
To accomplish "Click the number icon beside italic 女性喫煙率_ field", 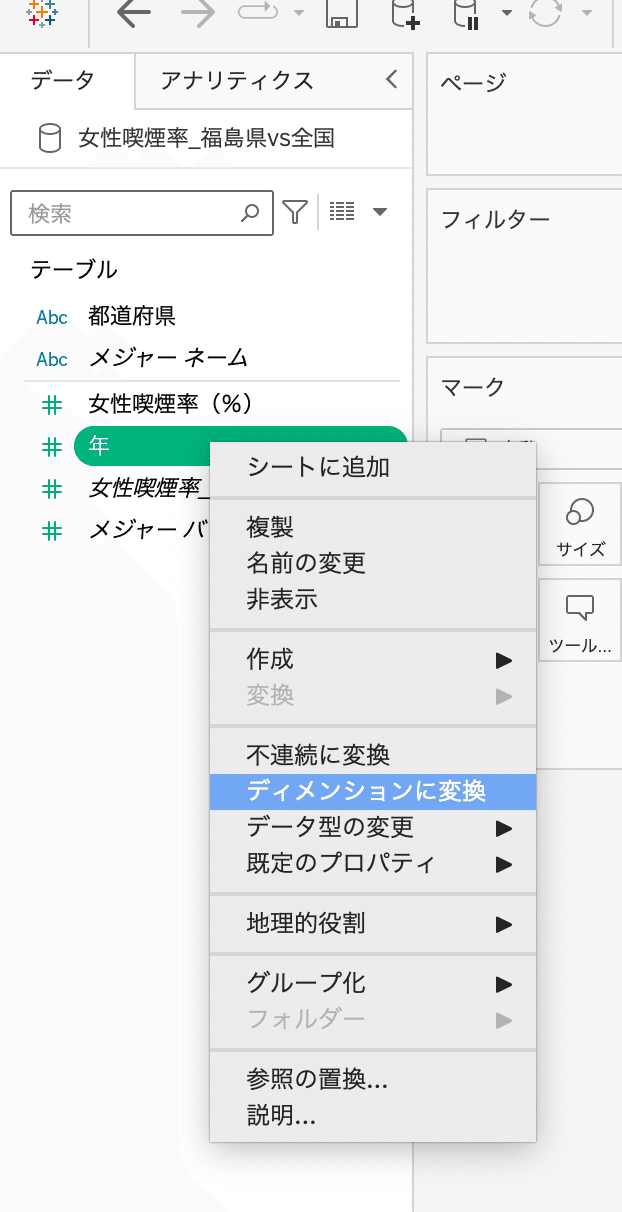I will coord(52,489).
